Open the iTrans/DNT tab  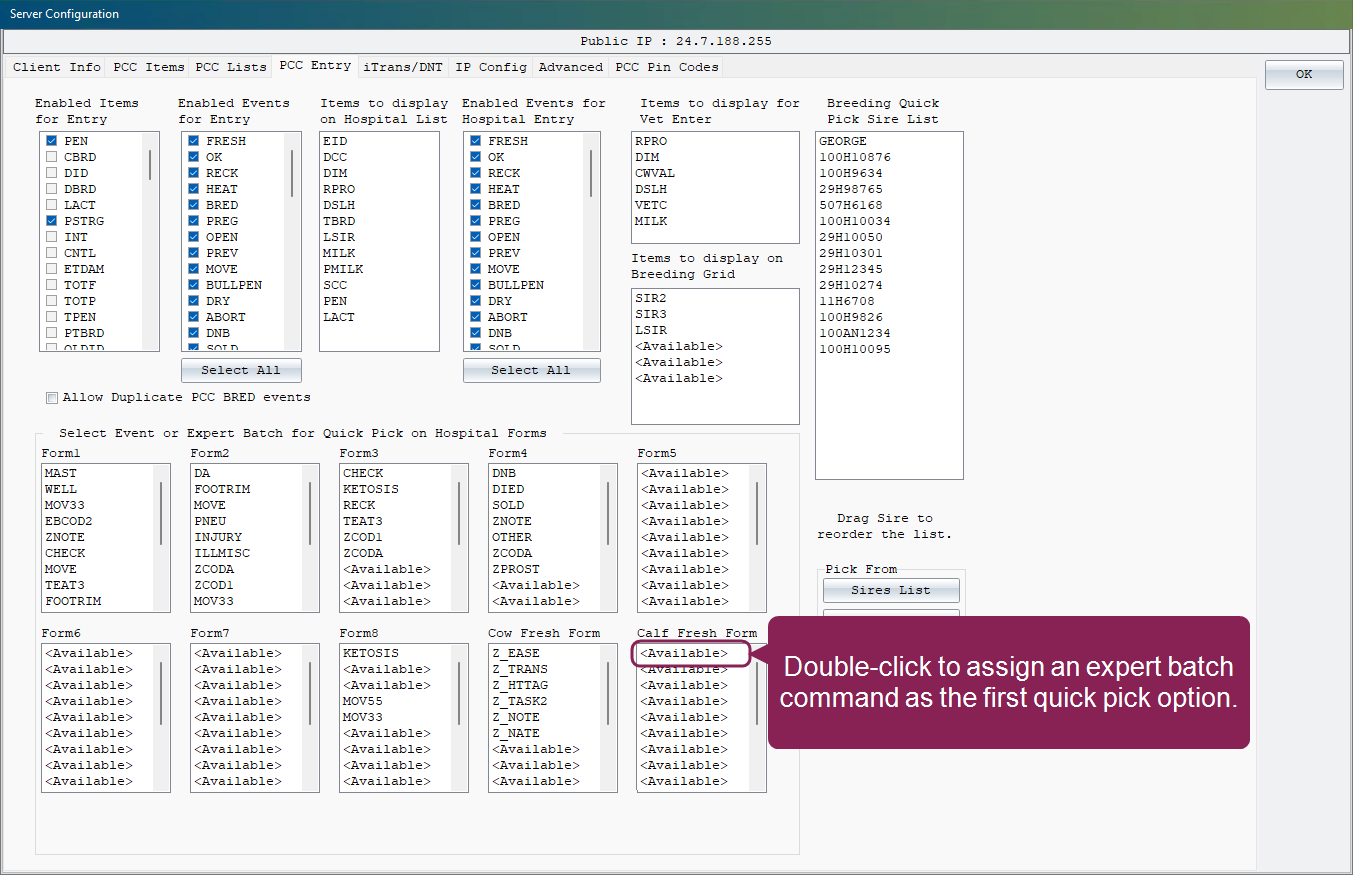(x=403, y=67)
